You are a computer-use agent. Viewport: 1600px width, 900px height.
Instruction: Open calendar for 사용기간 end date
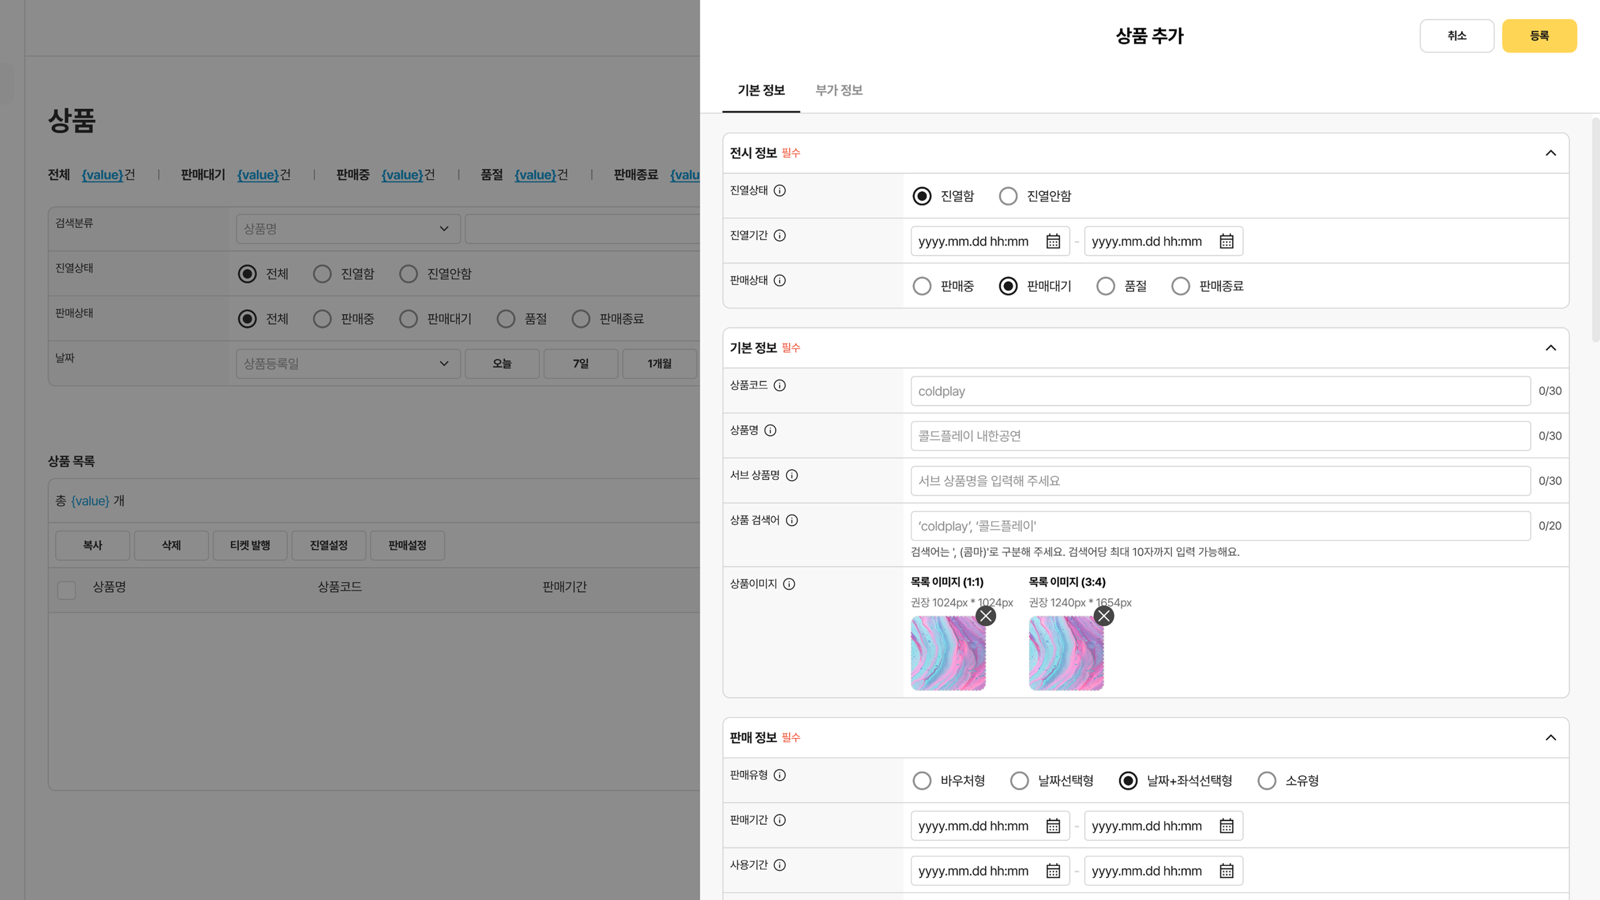click(x=1226, y=871)
